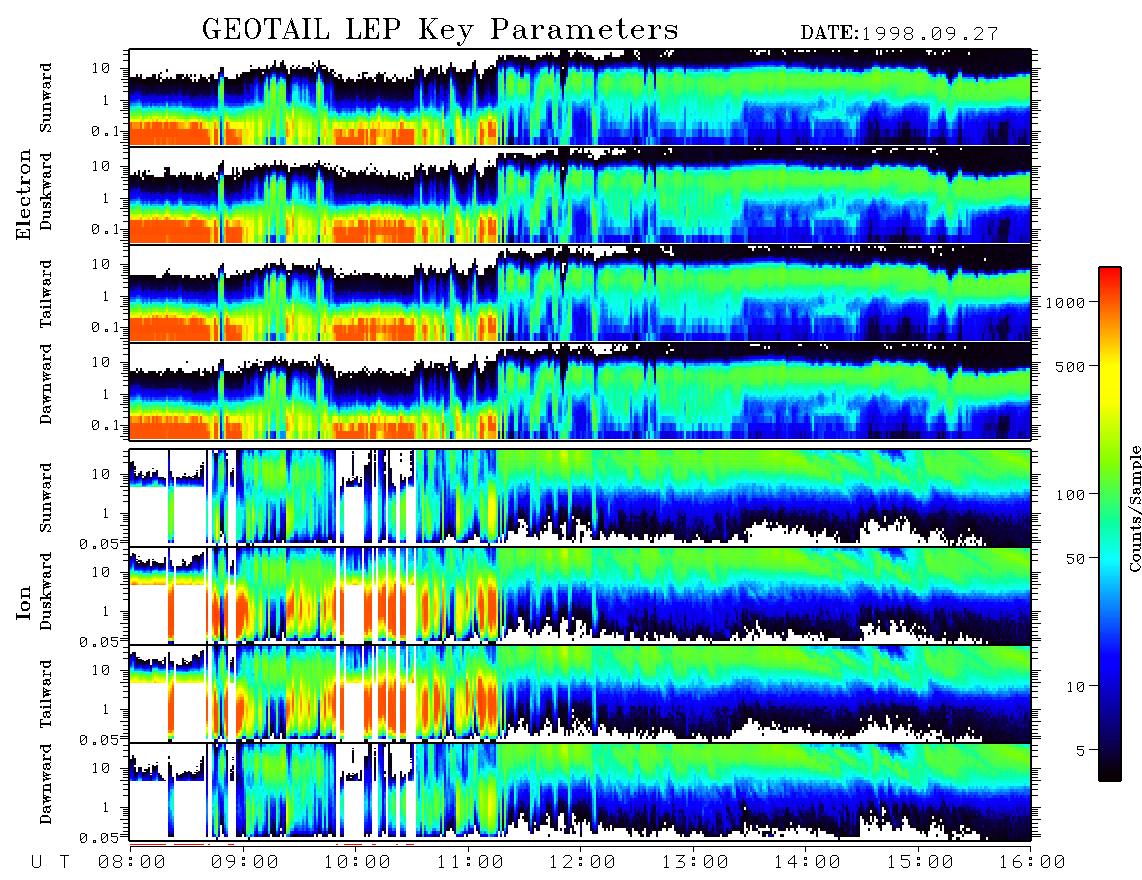Click the "Sunward" label of the Ion group
The height and width of the screenshot is (880, 1142).
(46, 498)
